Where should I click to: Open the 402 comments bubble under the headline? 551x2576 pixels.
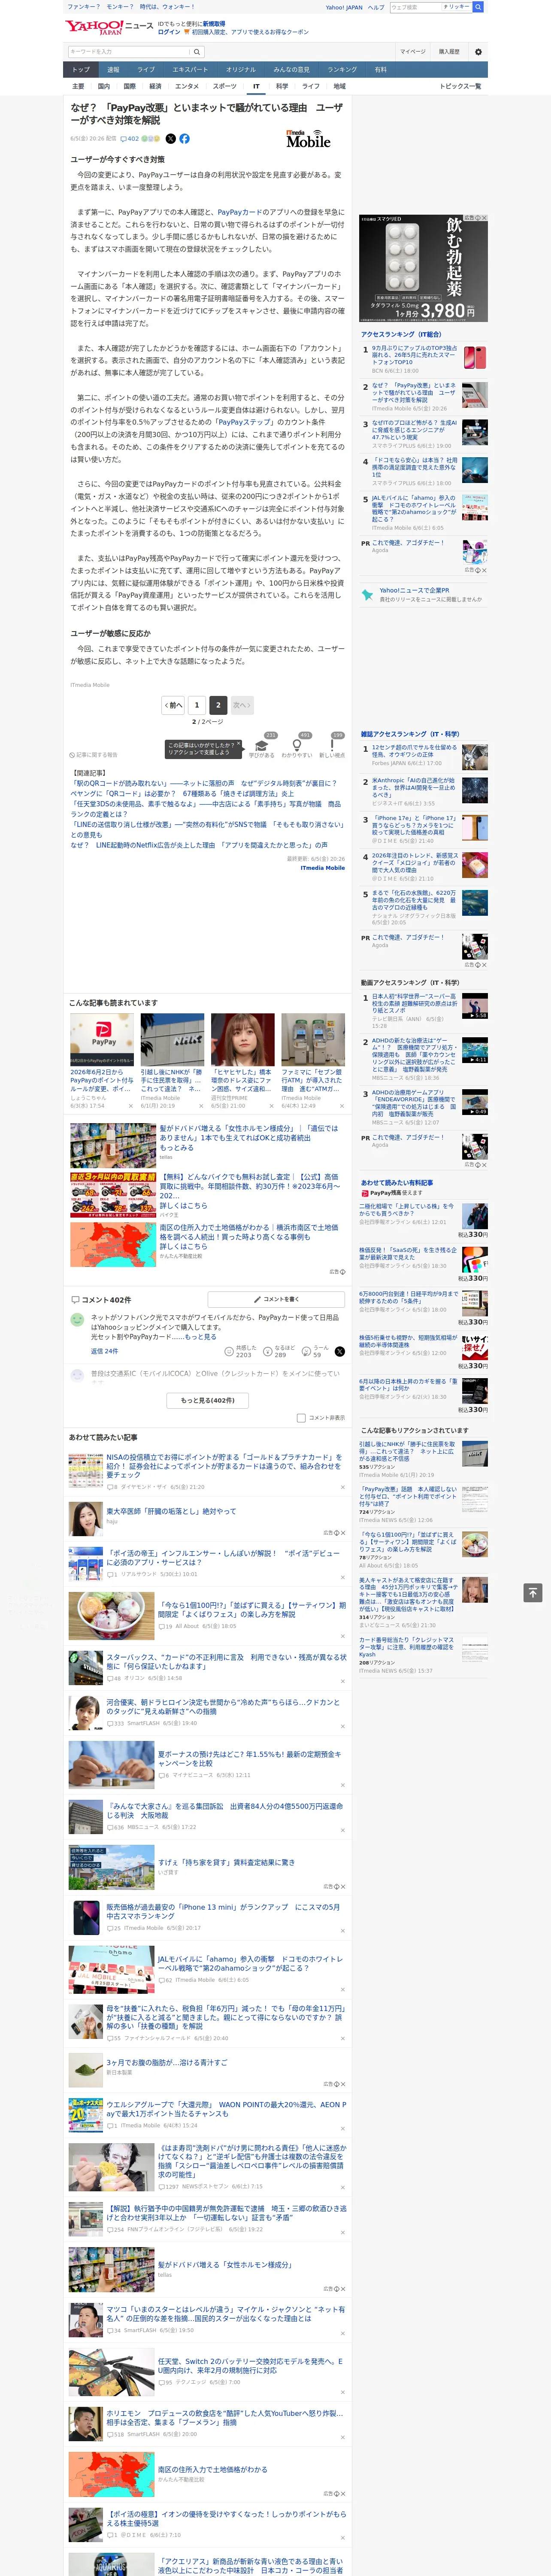coord(130,139)
